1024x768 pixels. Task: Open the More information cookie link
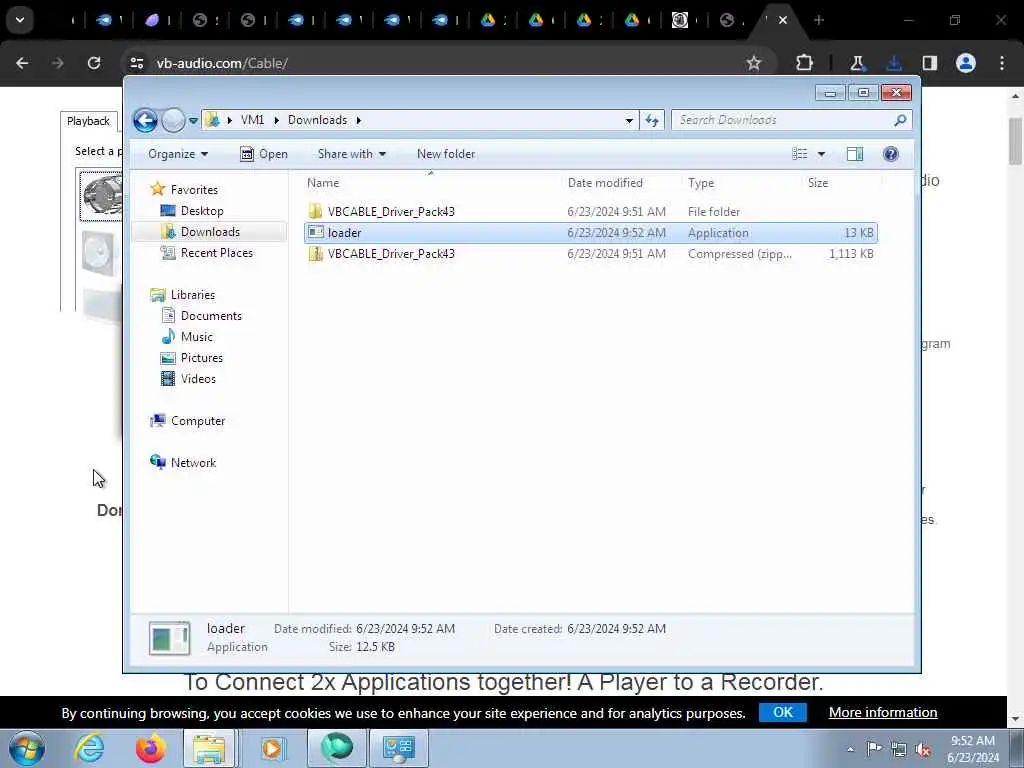tap(882, 712)
